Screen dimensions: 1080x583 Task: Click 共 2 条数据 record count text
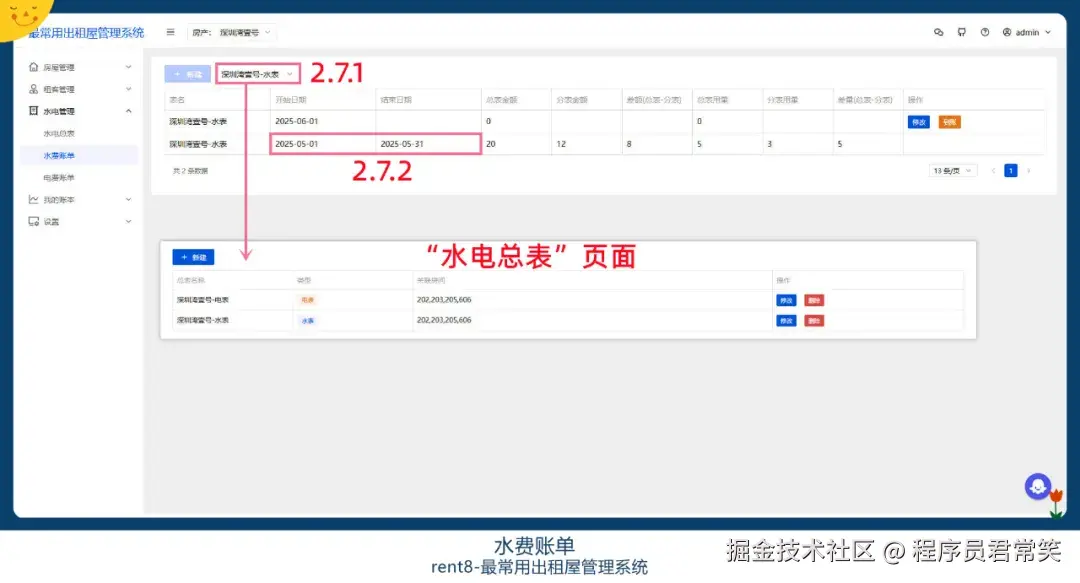[x=190, y=171]
